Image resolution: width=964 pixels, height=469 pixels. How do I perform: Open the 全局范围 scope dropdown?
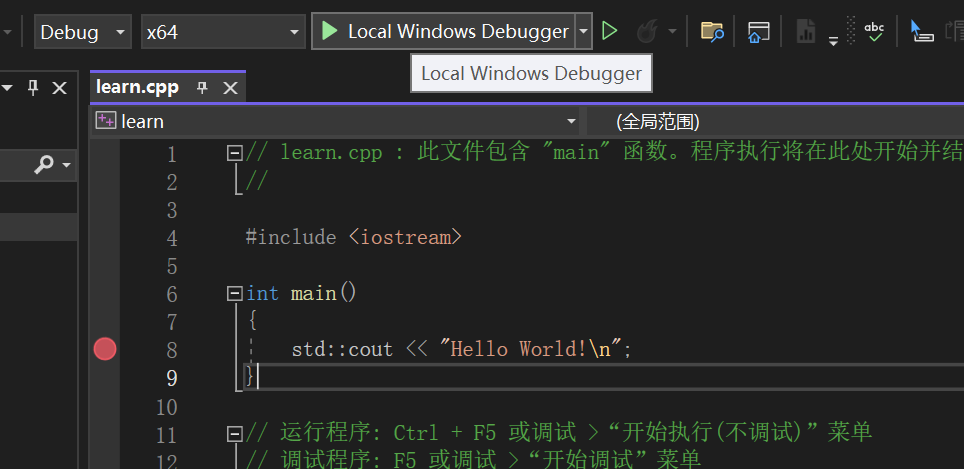pyautogui.click(x=775, y=121)
